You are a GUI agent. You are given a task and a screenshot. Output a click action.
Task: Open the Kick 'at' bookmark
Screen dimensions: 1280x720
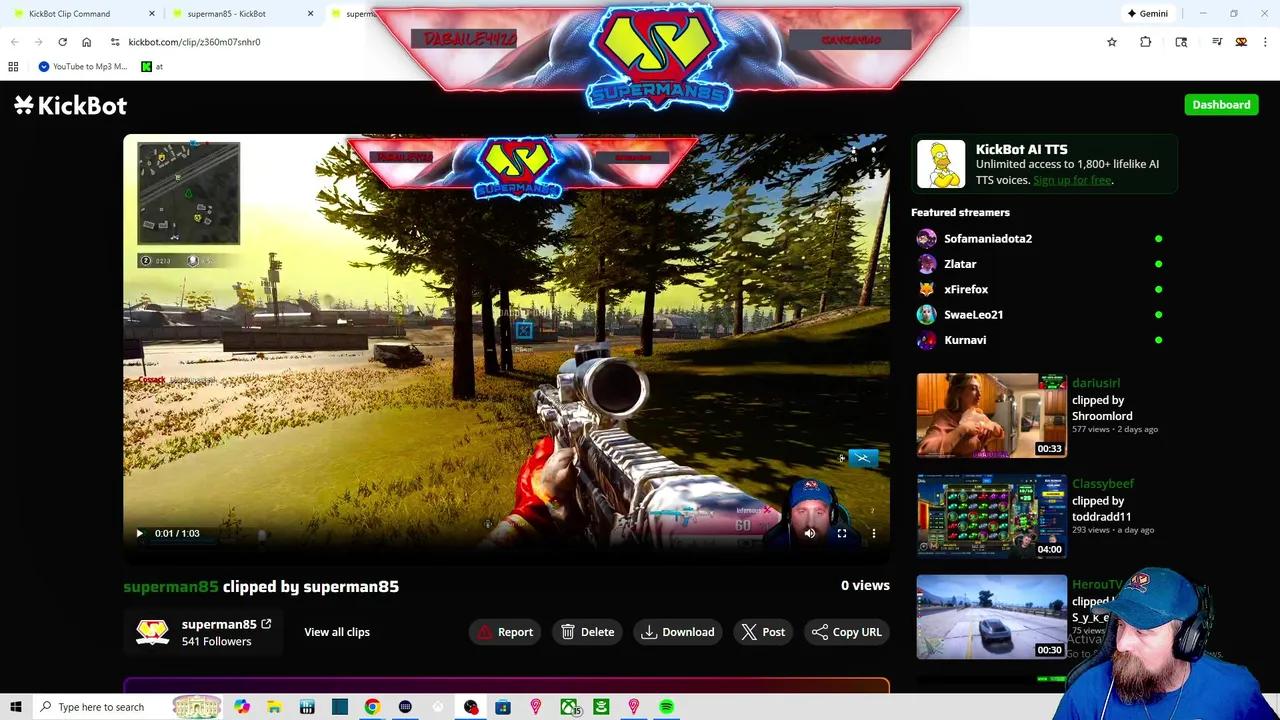tap(152, 67)
